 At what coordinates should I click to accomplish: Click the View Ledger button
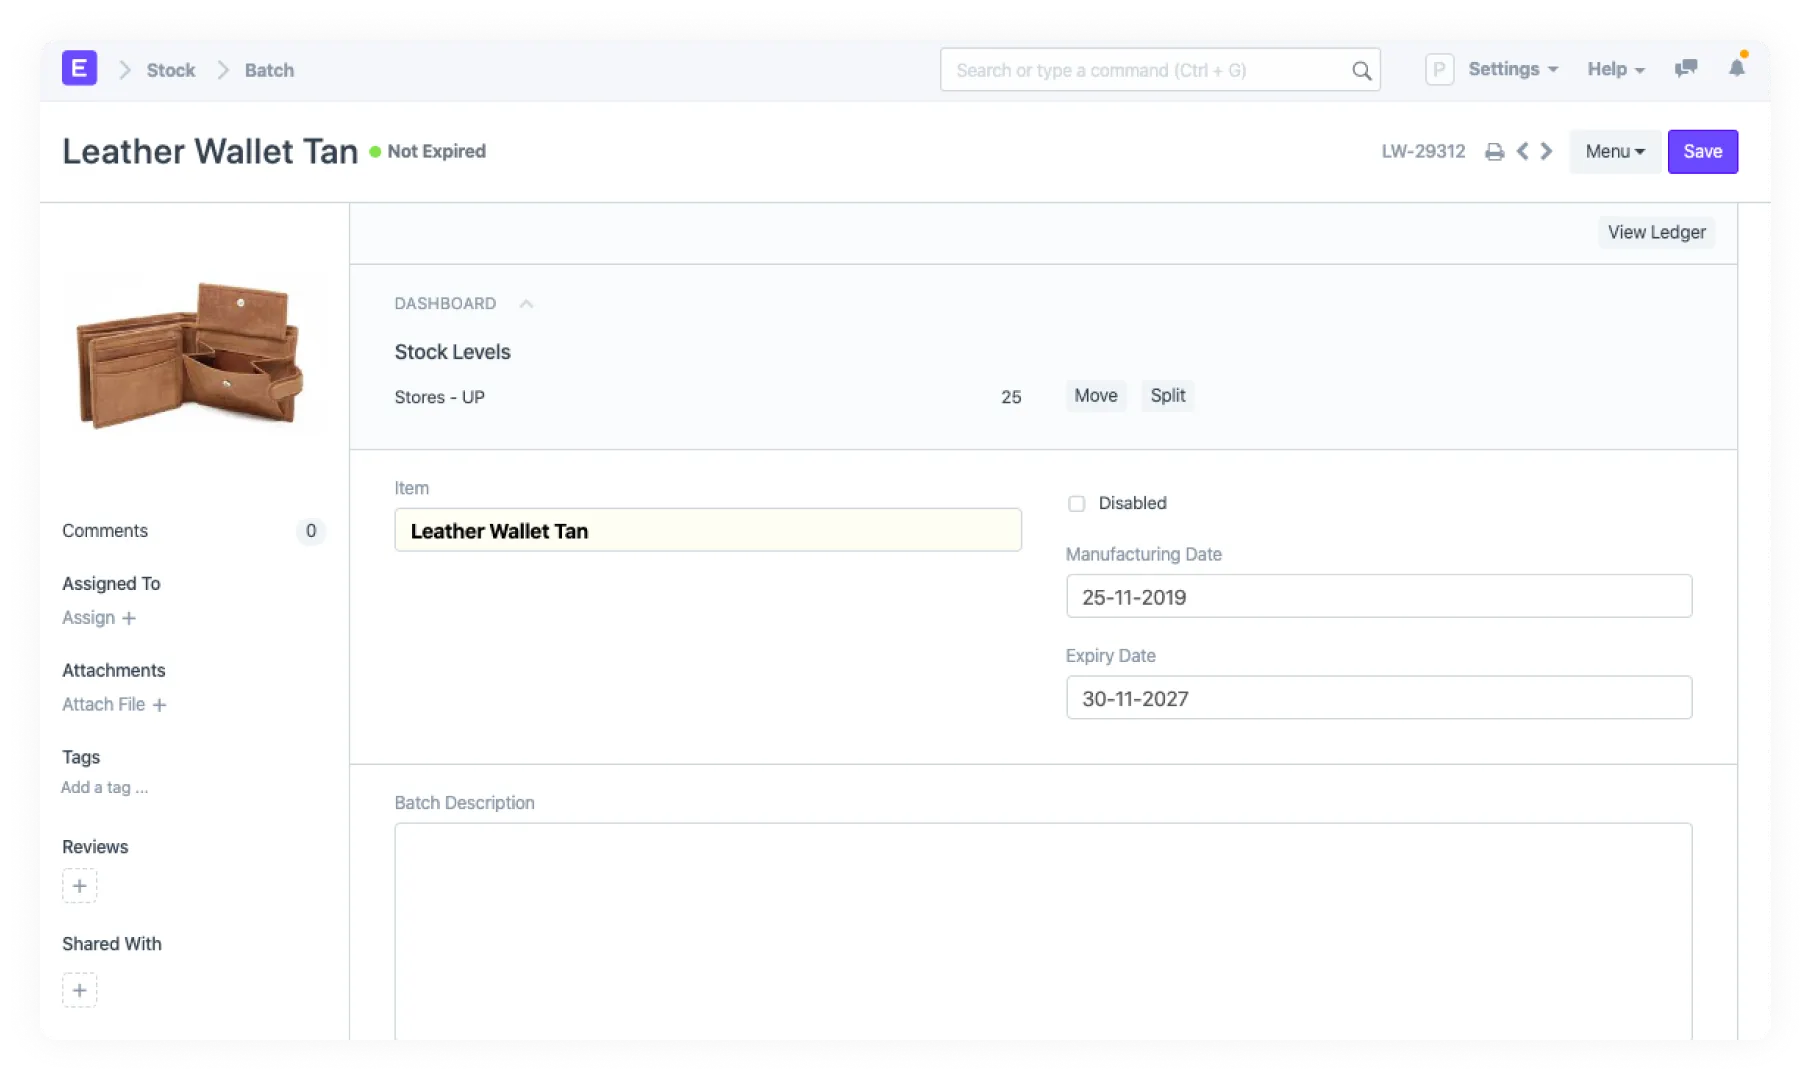point(1656,232)
